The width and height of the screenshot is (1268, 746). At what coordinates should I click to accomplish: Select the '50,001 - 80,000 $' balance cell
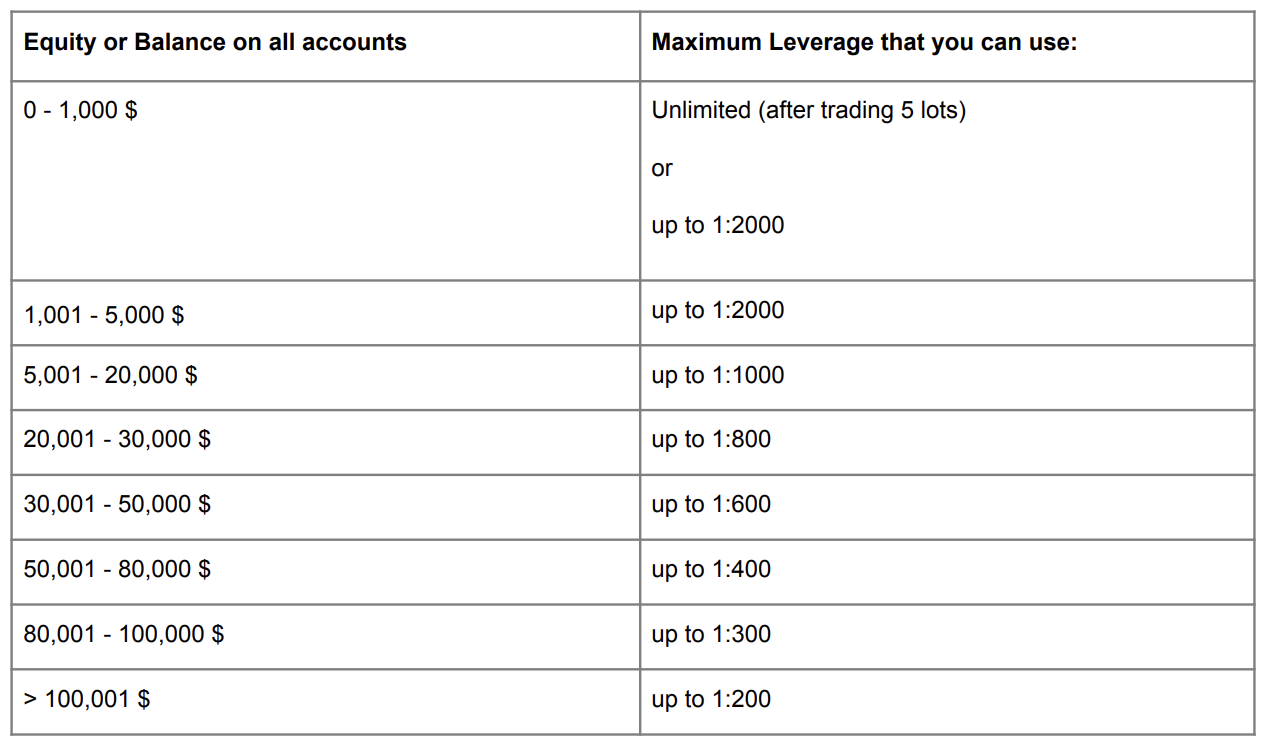tap(117, 569)
